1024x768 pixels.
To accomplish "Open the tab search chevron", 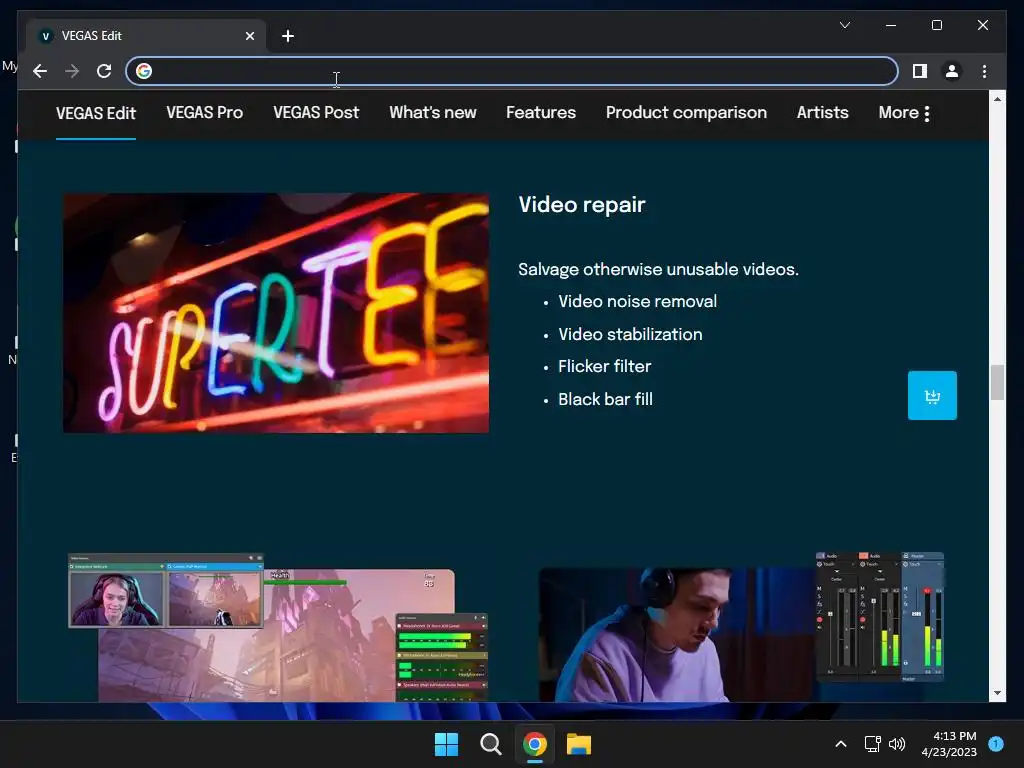I will point(844,25).
